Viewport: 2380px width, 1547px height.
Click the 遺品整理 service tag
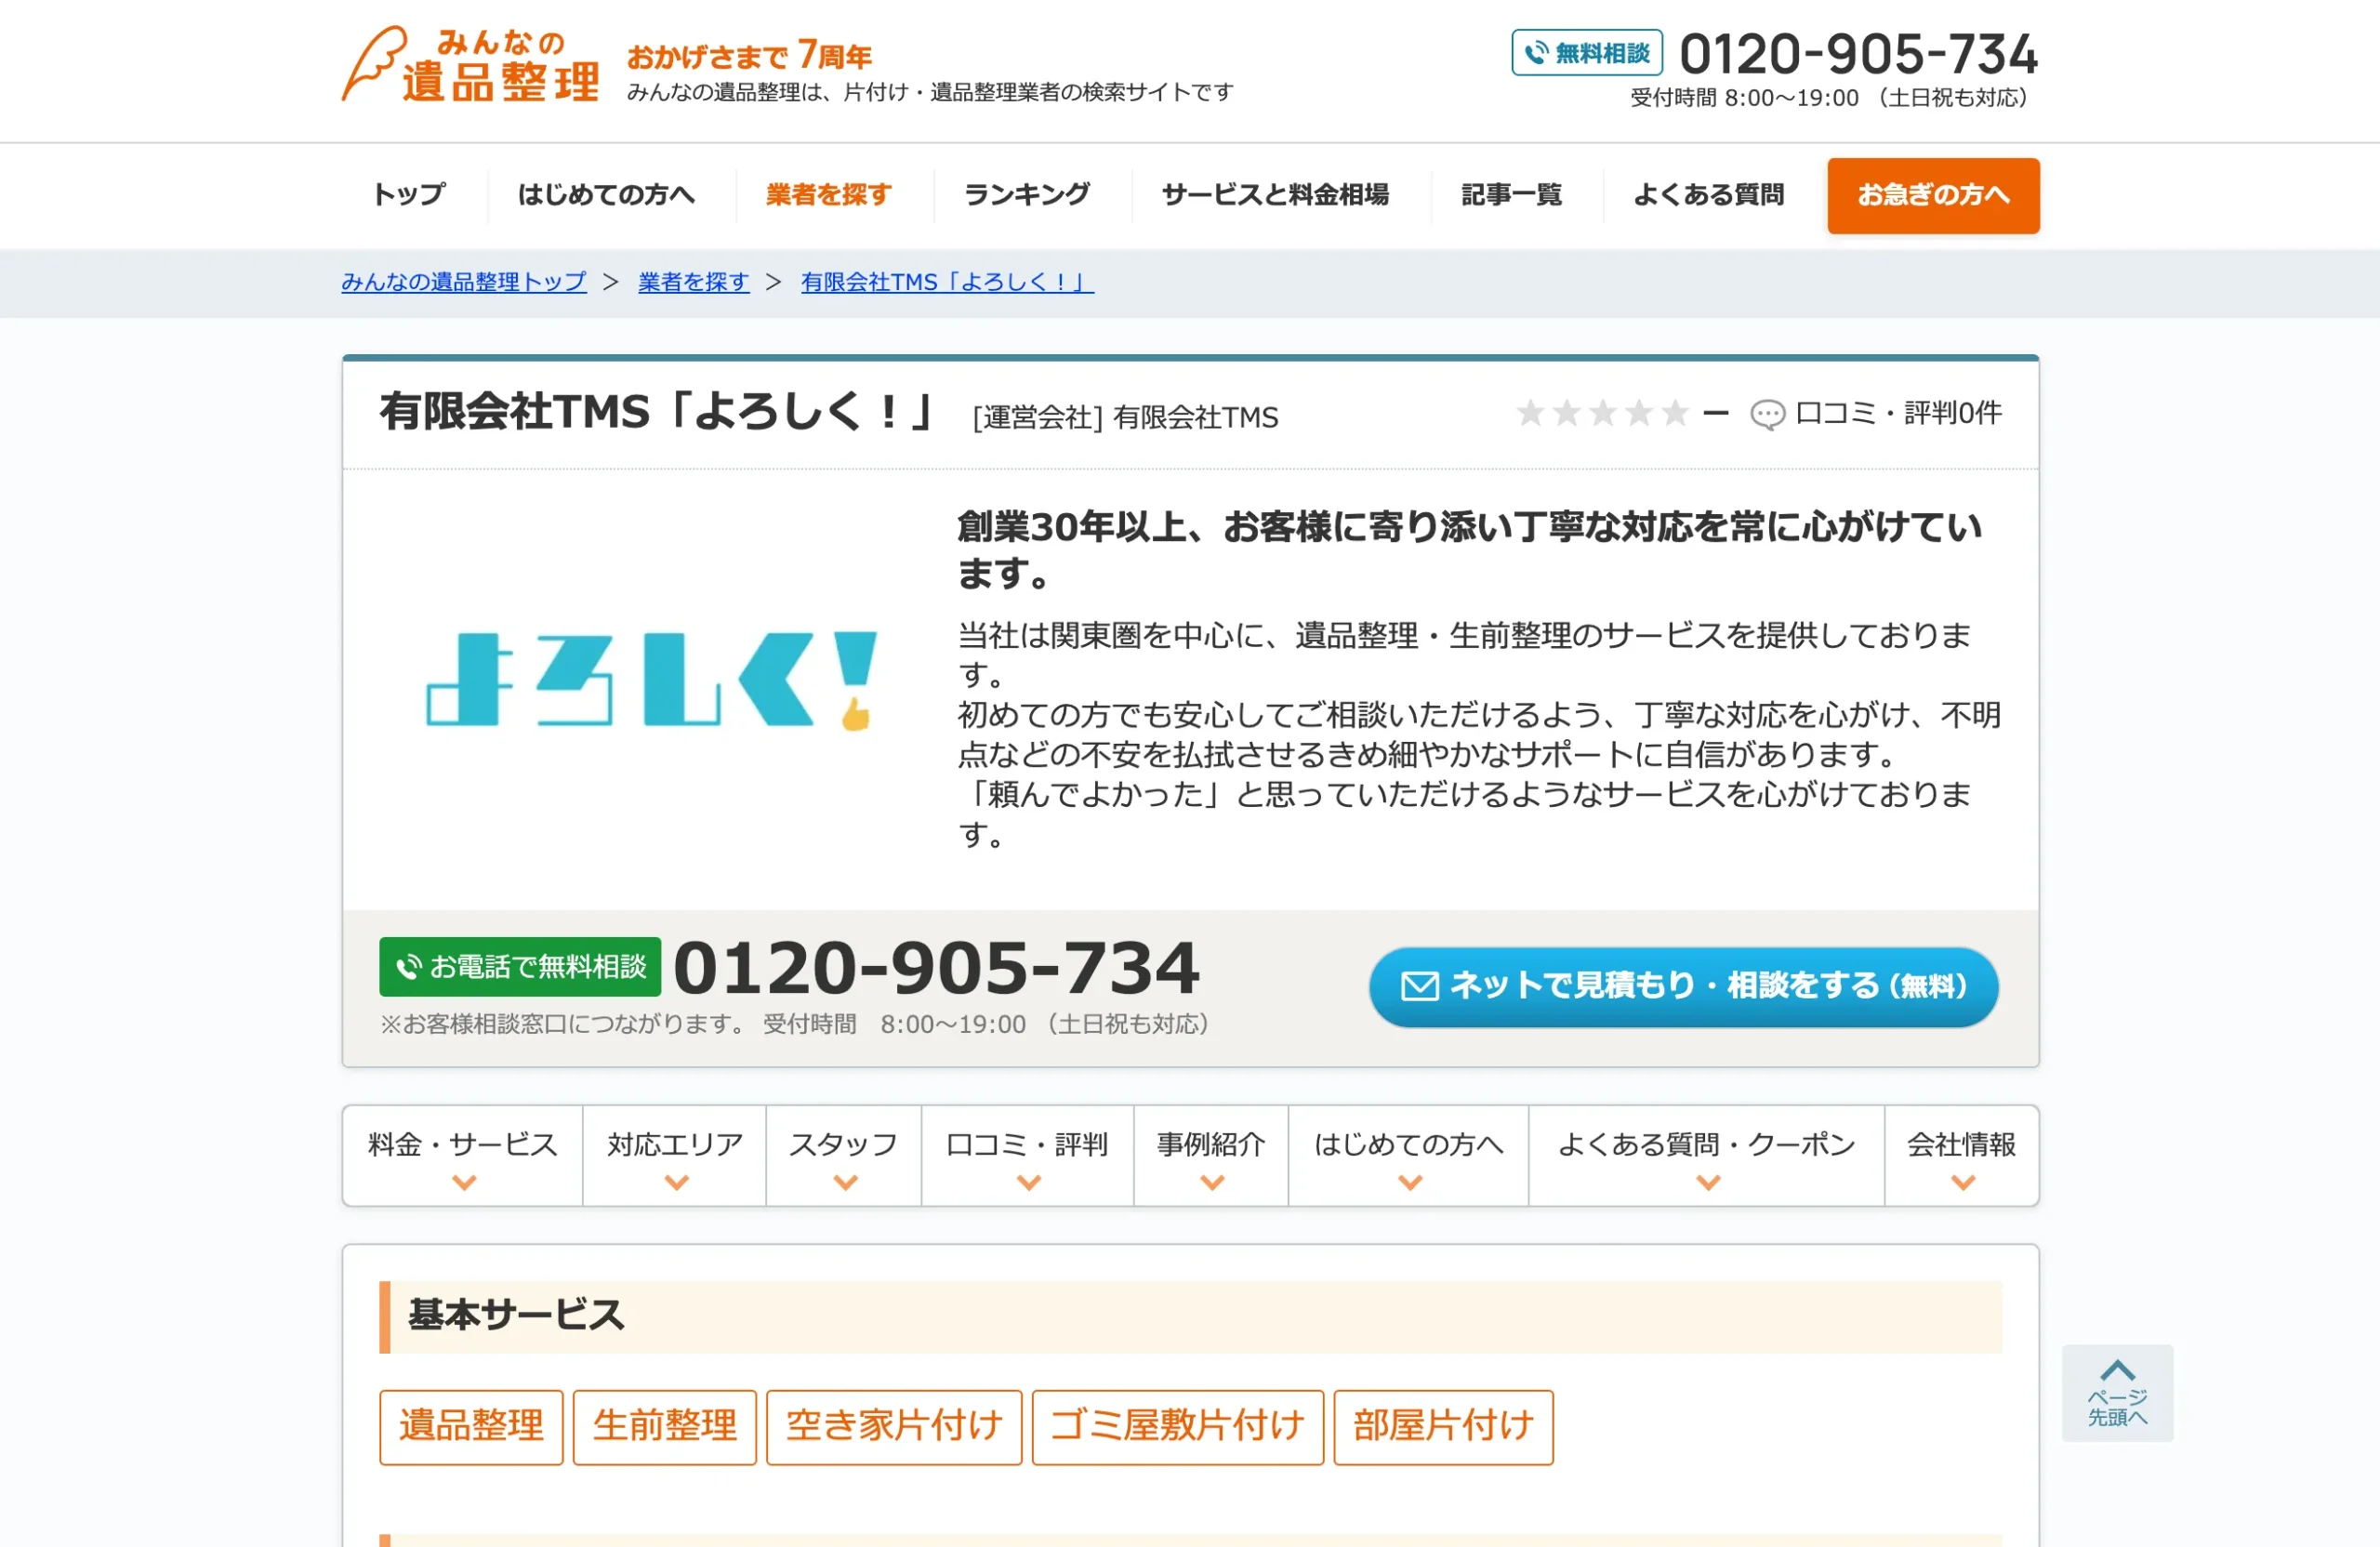471,1427
